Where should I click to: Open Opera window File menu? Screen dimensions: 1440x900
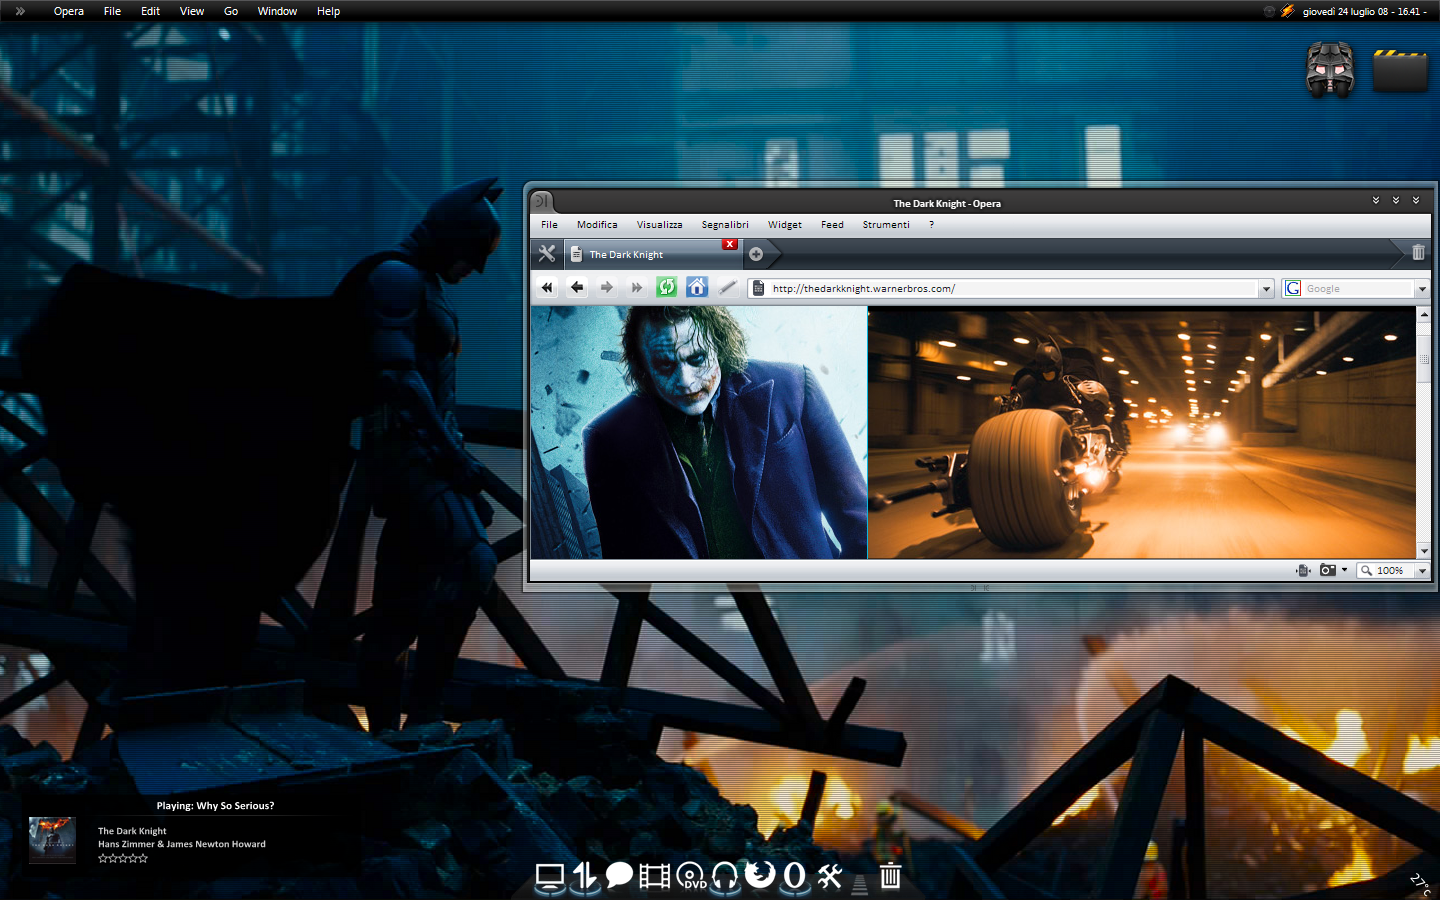[549, 225]
